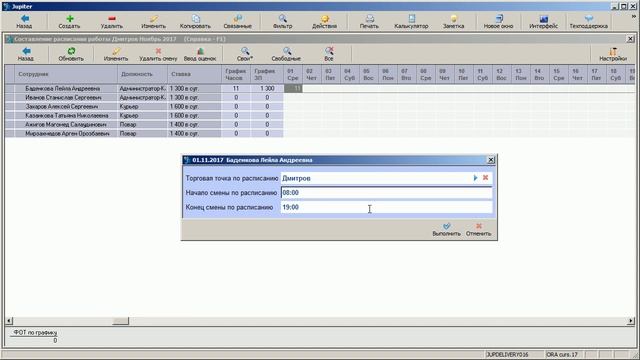Expand the main toolbar overflow chevron
640x360 pixels.
click(634, 17)
